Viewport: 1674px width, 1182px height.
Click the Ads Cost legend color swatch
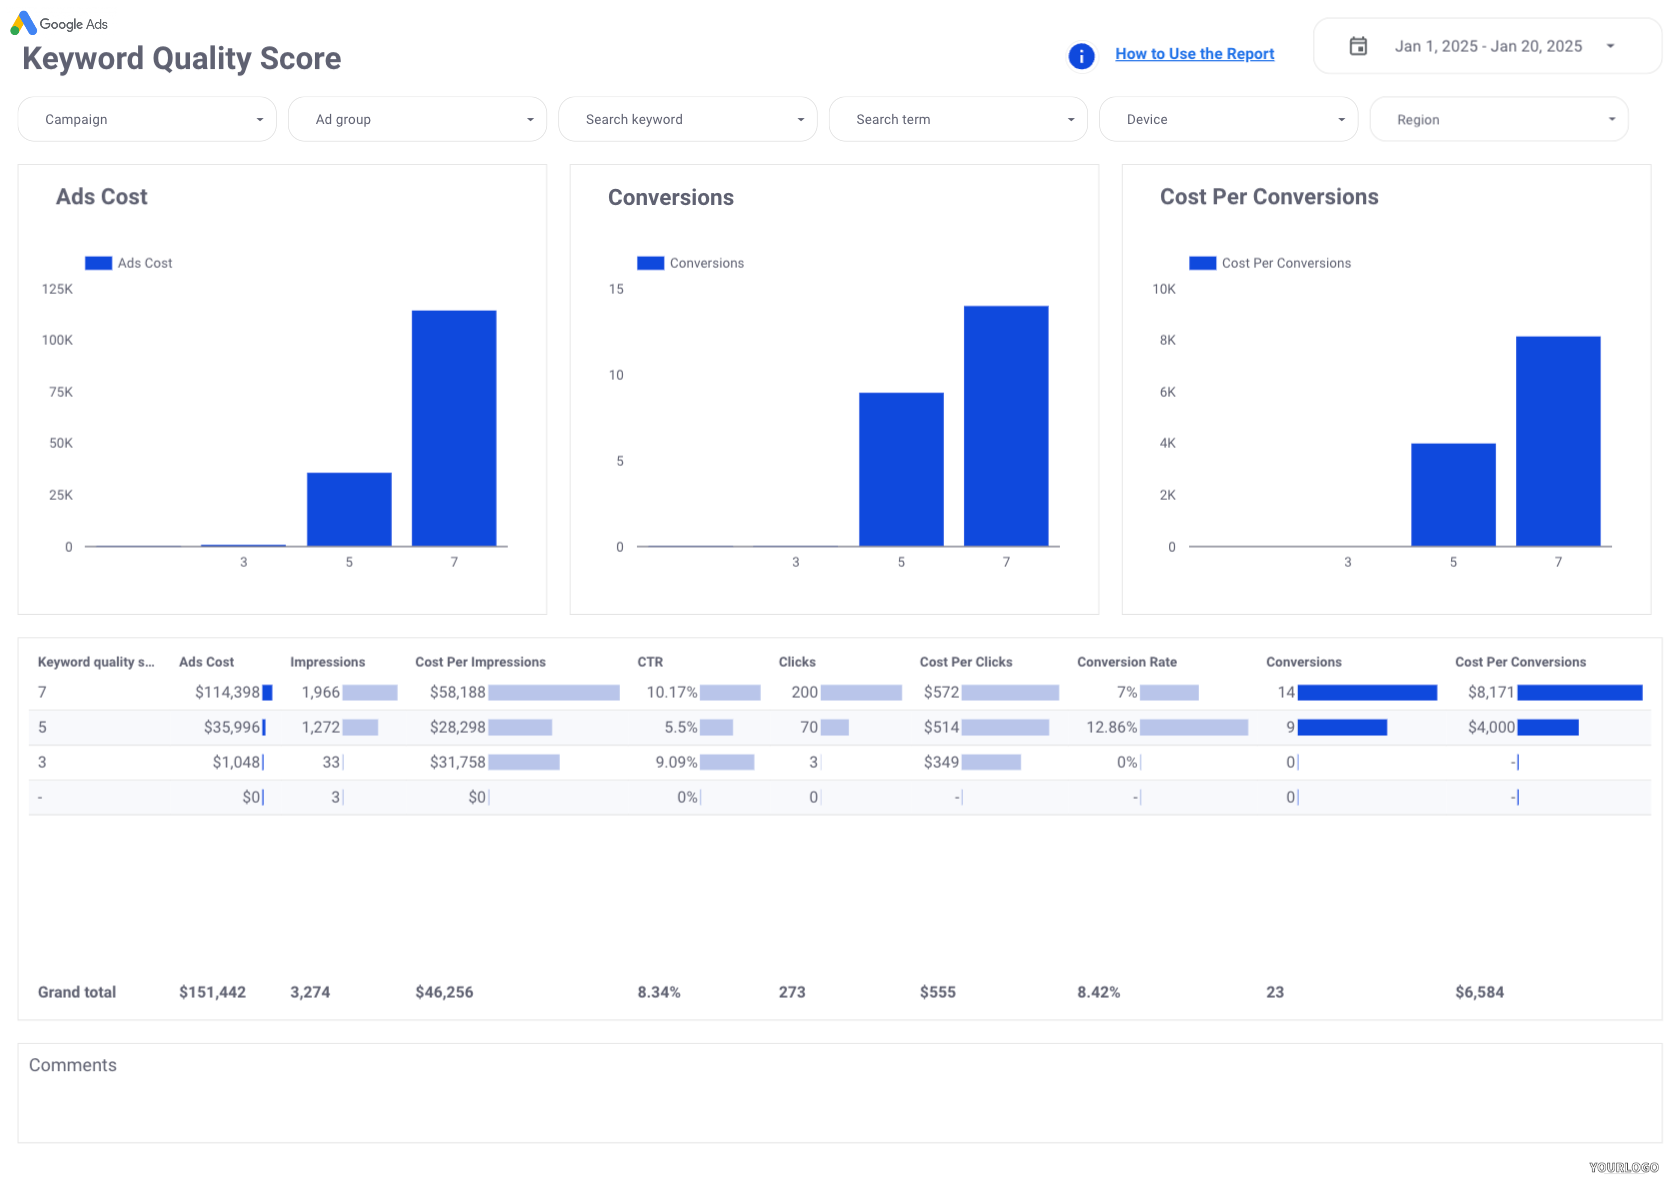pos(98,263)
